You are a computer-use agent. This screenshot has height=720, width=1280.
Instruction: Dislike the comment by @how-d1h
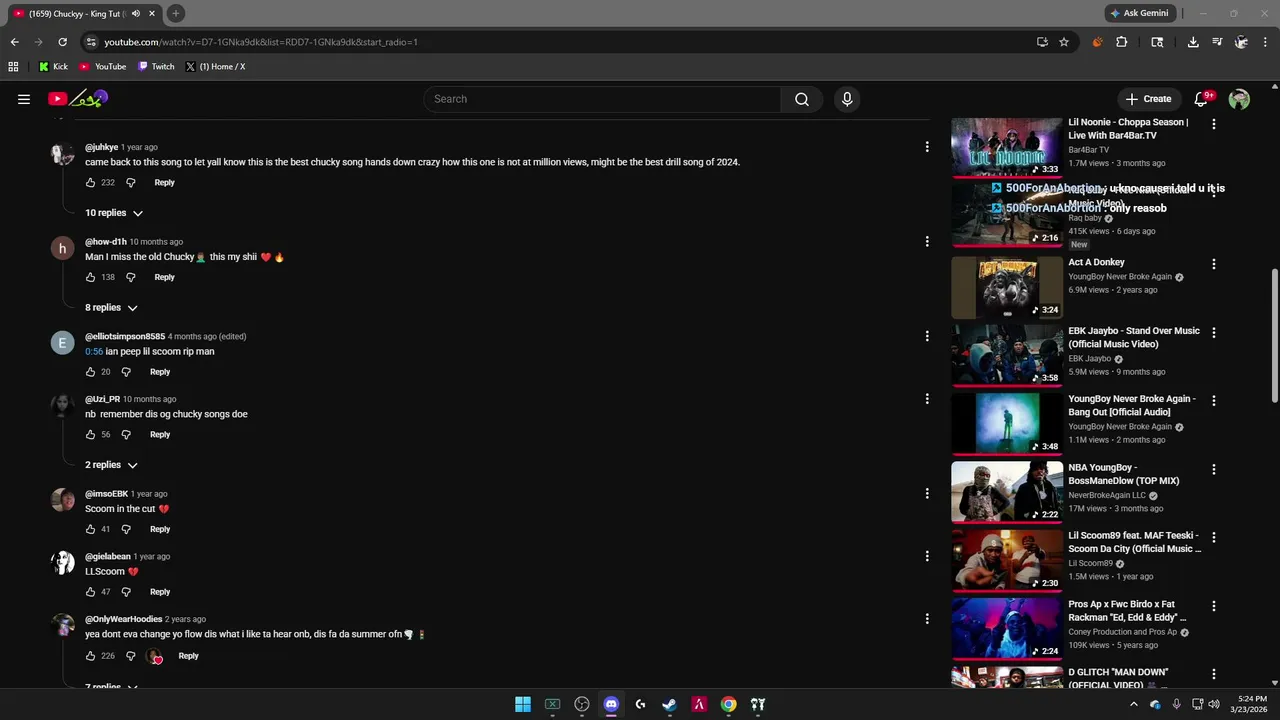(x=130, y=277)
